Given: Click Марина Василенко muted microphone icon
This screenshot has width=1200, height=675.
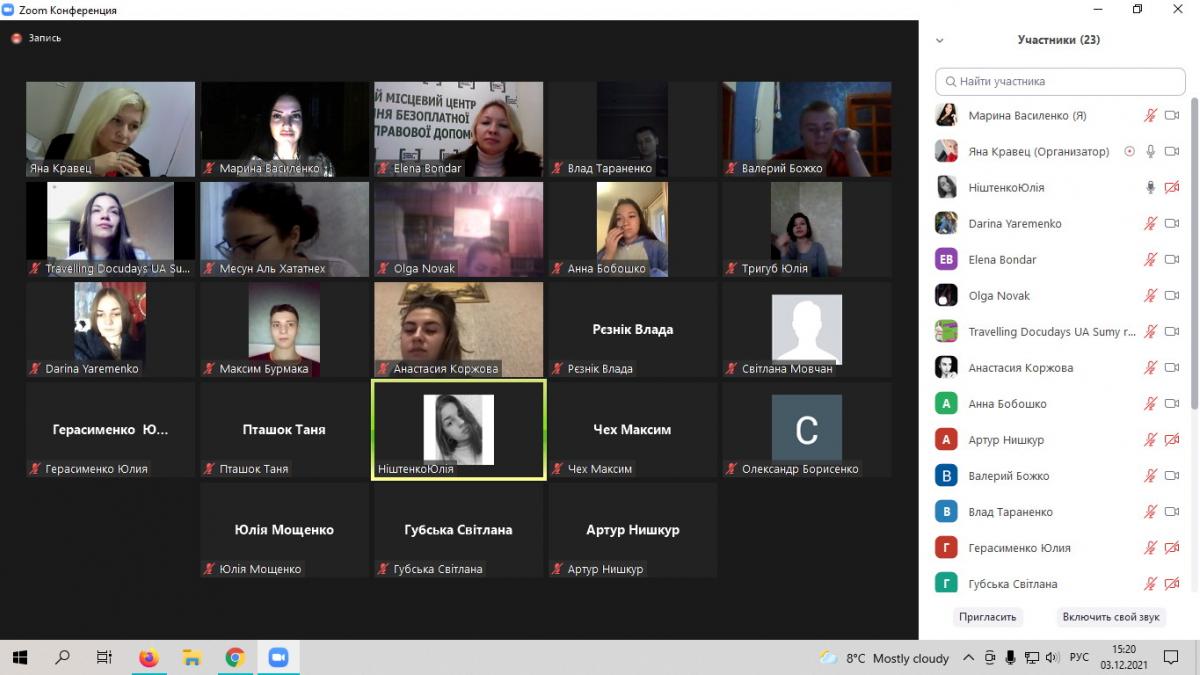Looking at the screenshot, I should click(1151, 116).
